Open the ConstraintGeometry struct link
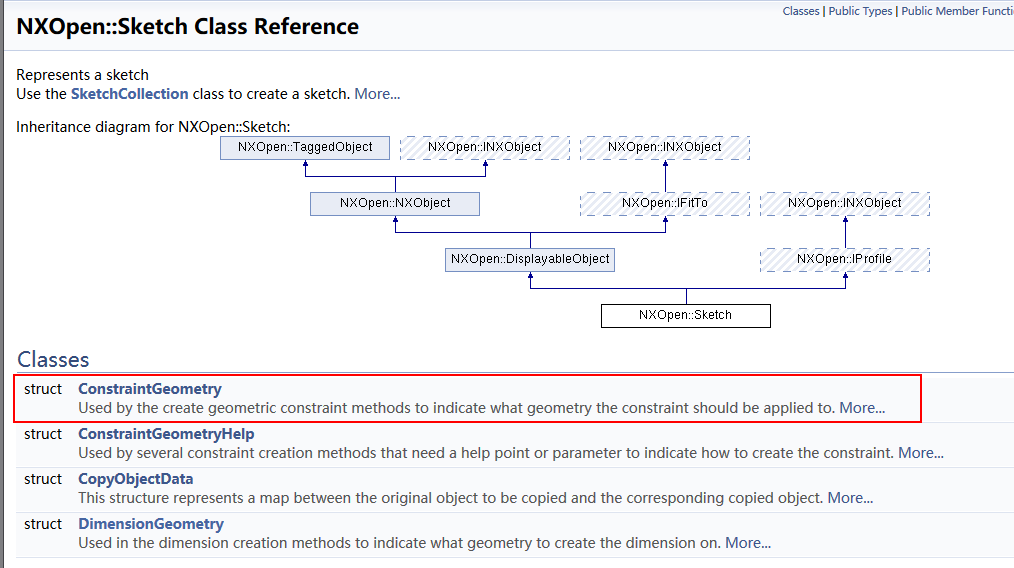1014x568 pixels. (150, 389)
